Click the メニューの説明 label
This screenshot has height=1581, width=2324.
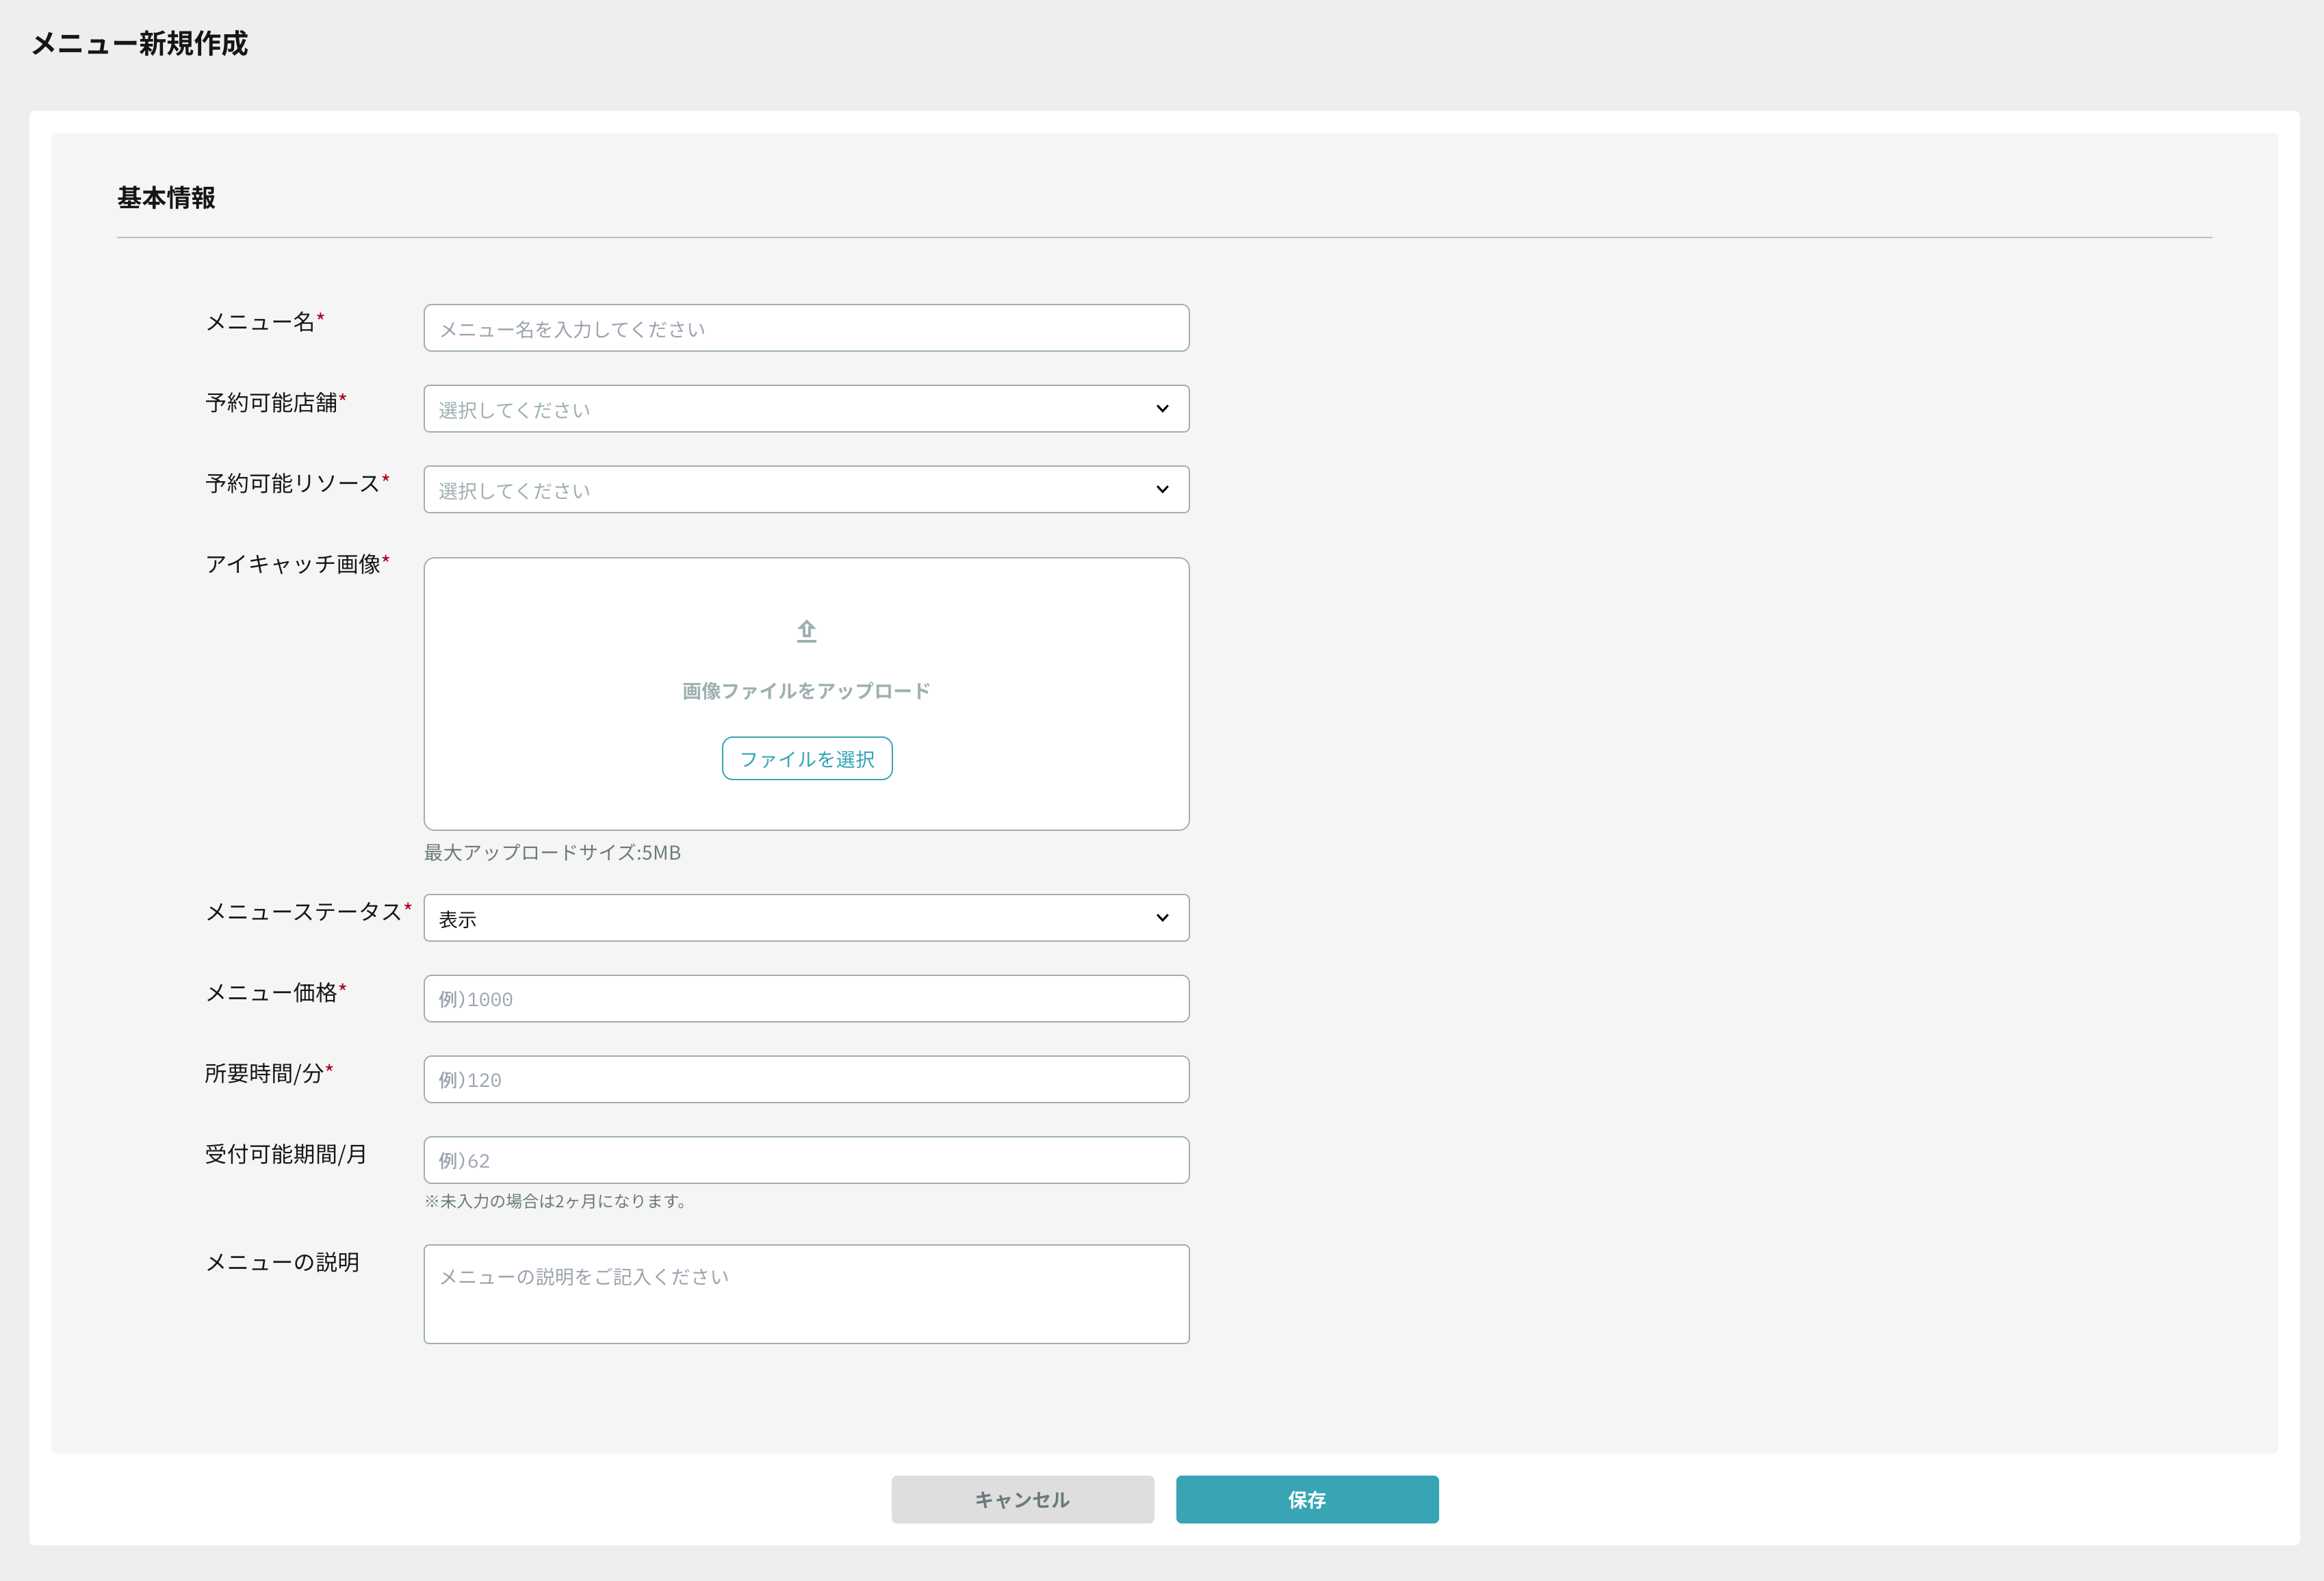(282, 1262)
